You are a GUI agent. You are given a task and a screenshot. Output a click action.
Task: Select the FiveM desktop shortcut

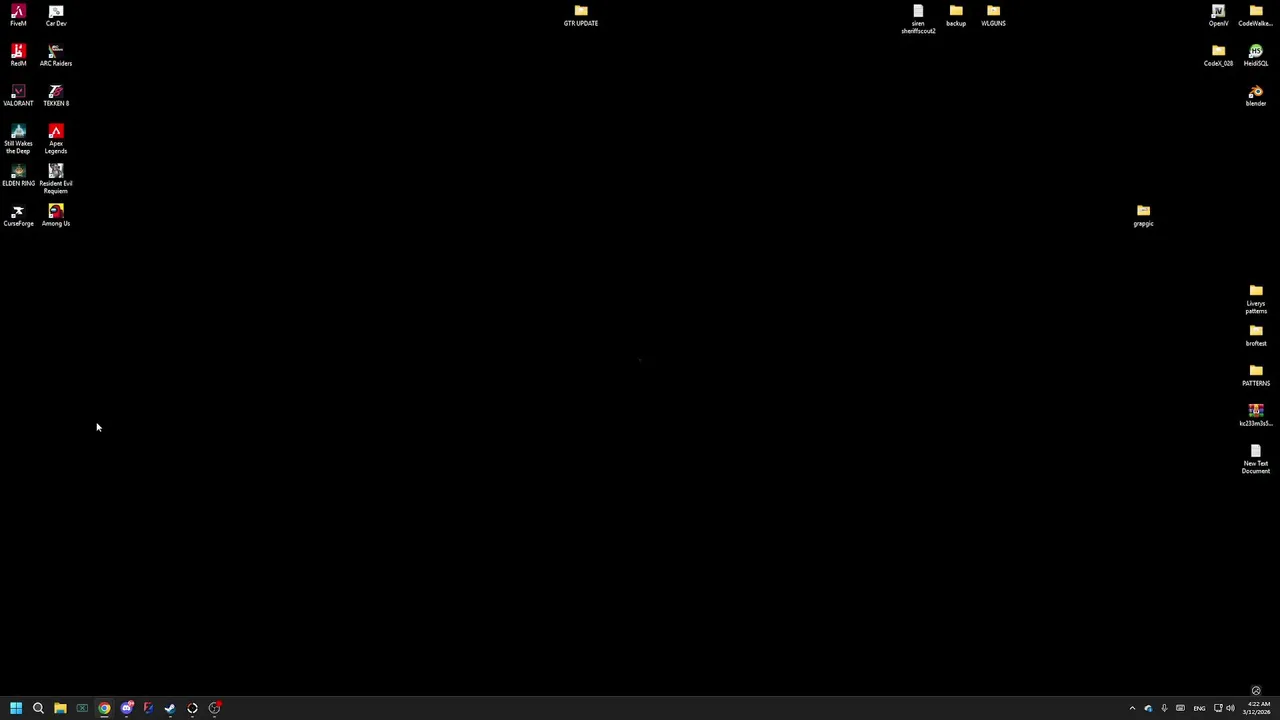pyautogui.click(x=18, y=15)
